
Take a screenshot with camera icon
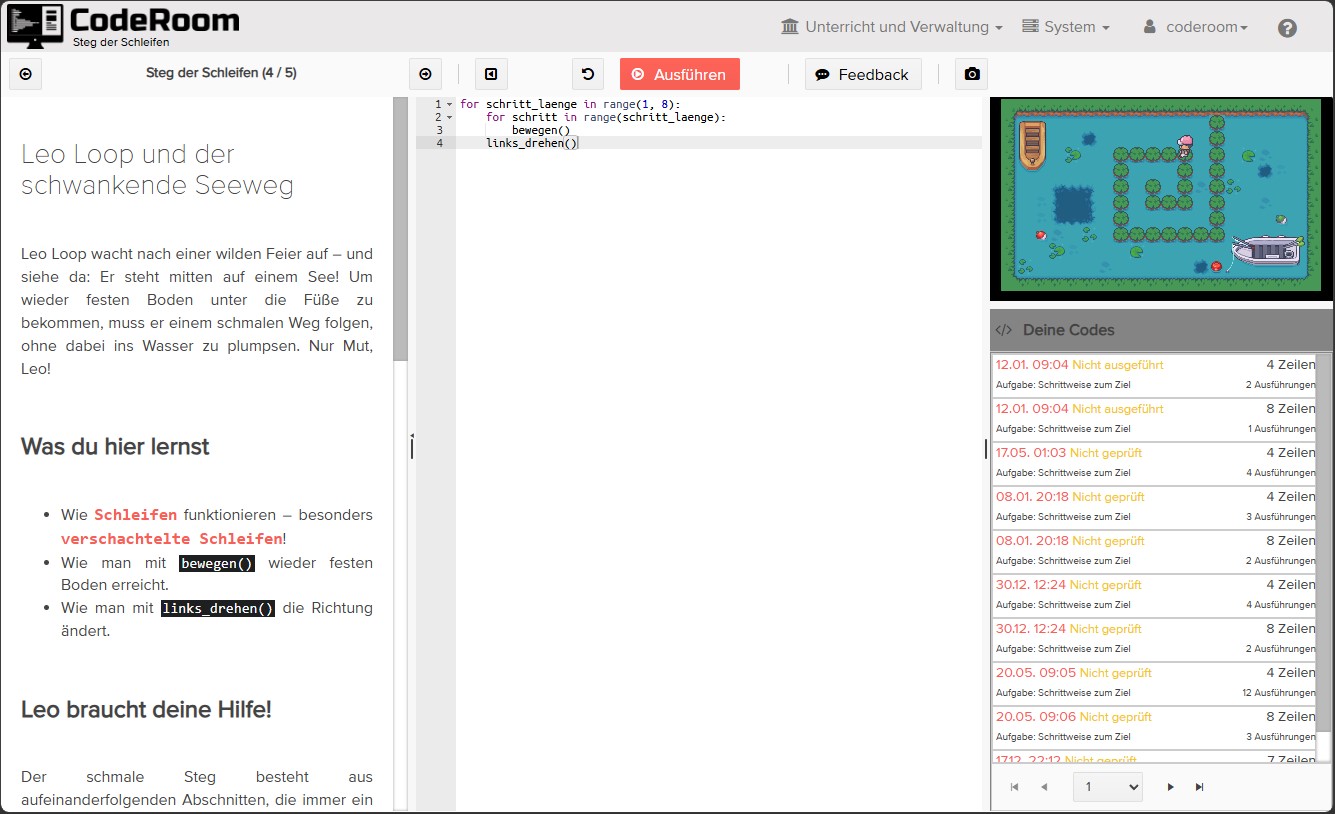point(971,74)
